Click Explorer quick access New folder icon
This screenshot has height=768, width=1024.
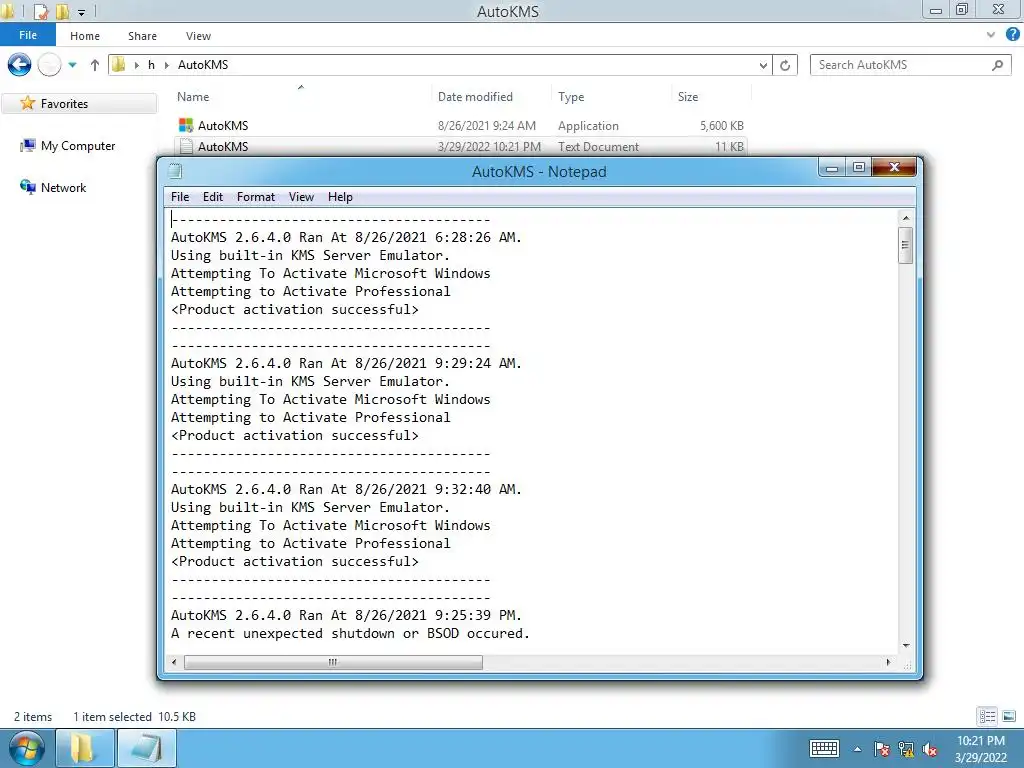pyautogui.click(x=62, y=11)
